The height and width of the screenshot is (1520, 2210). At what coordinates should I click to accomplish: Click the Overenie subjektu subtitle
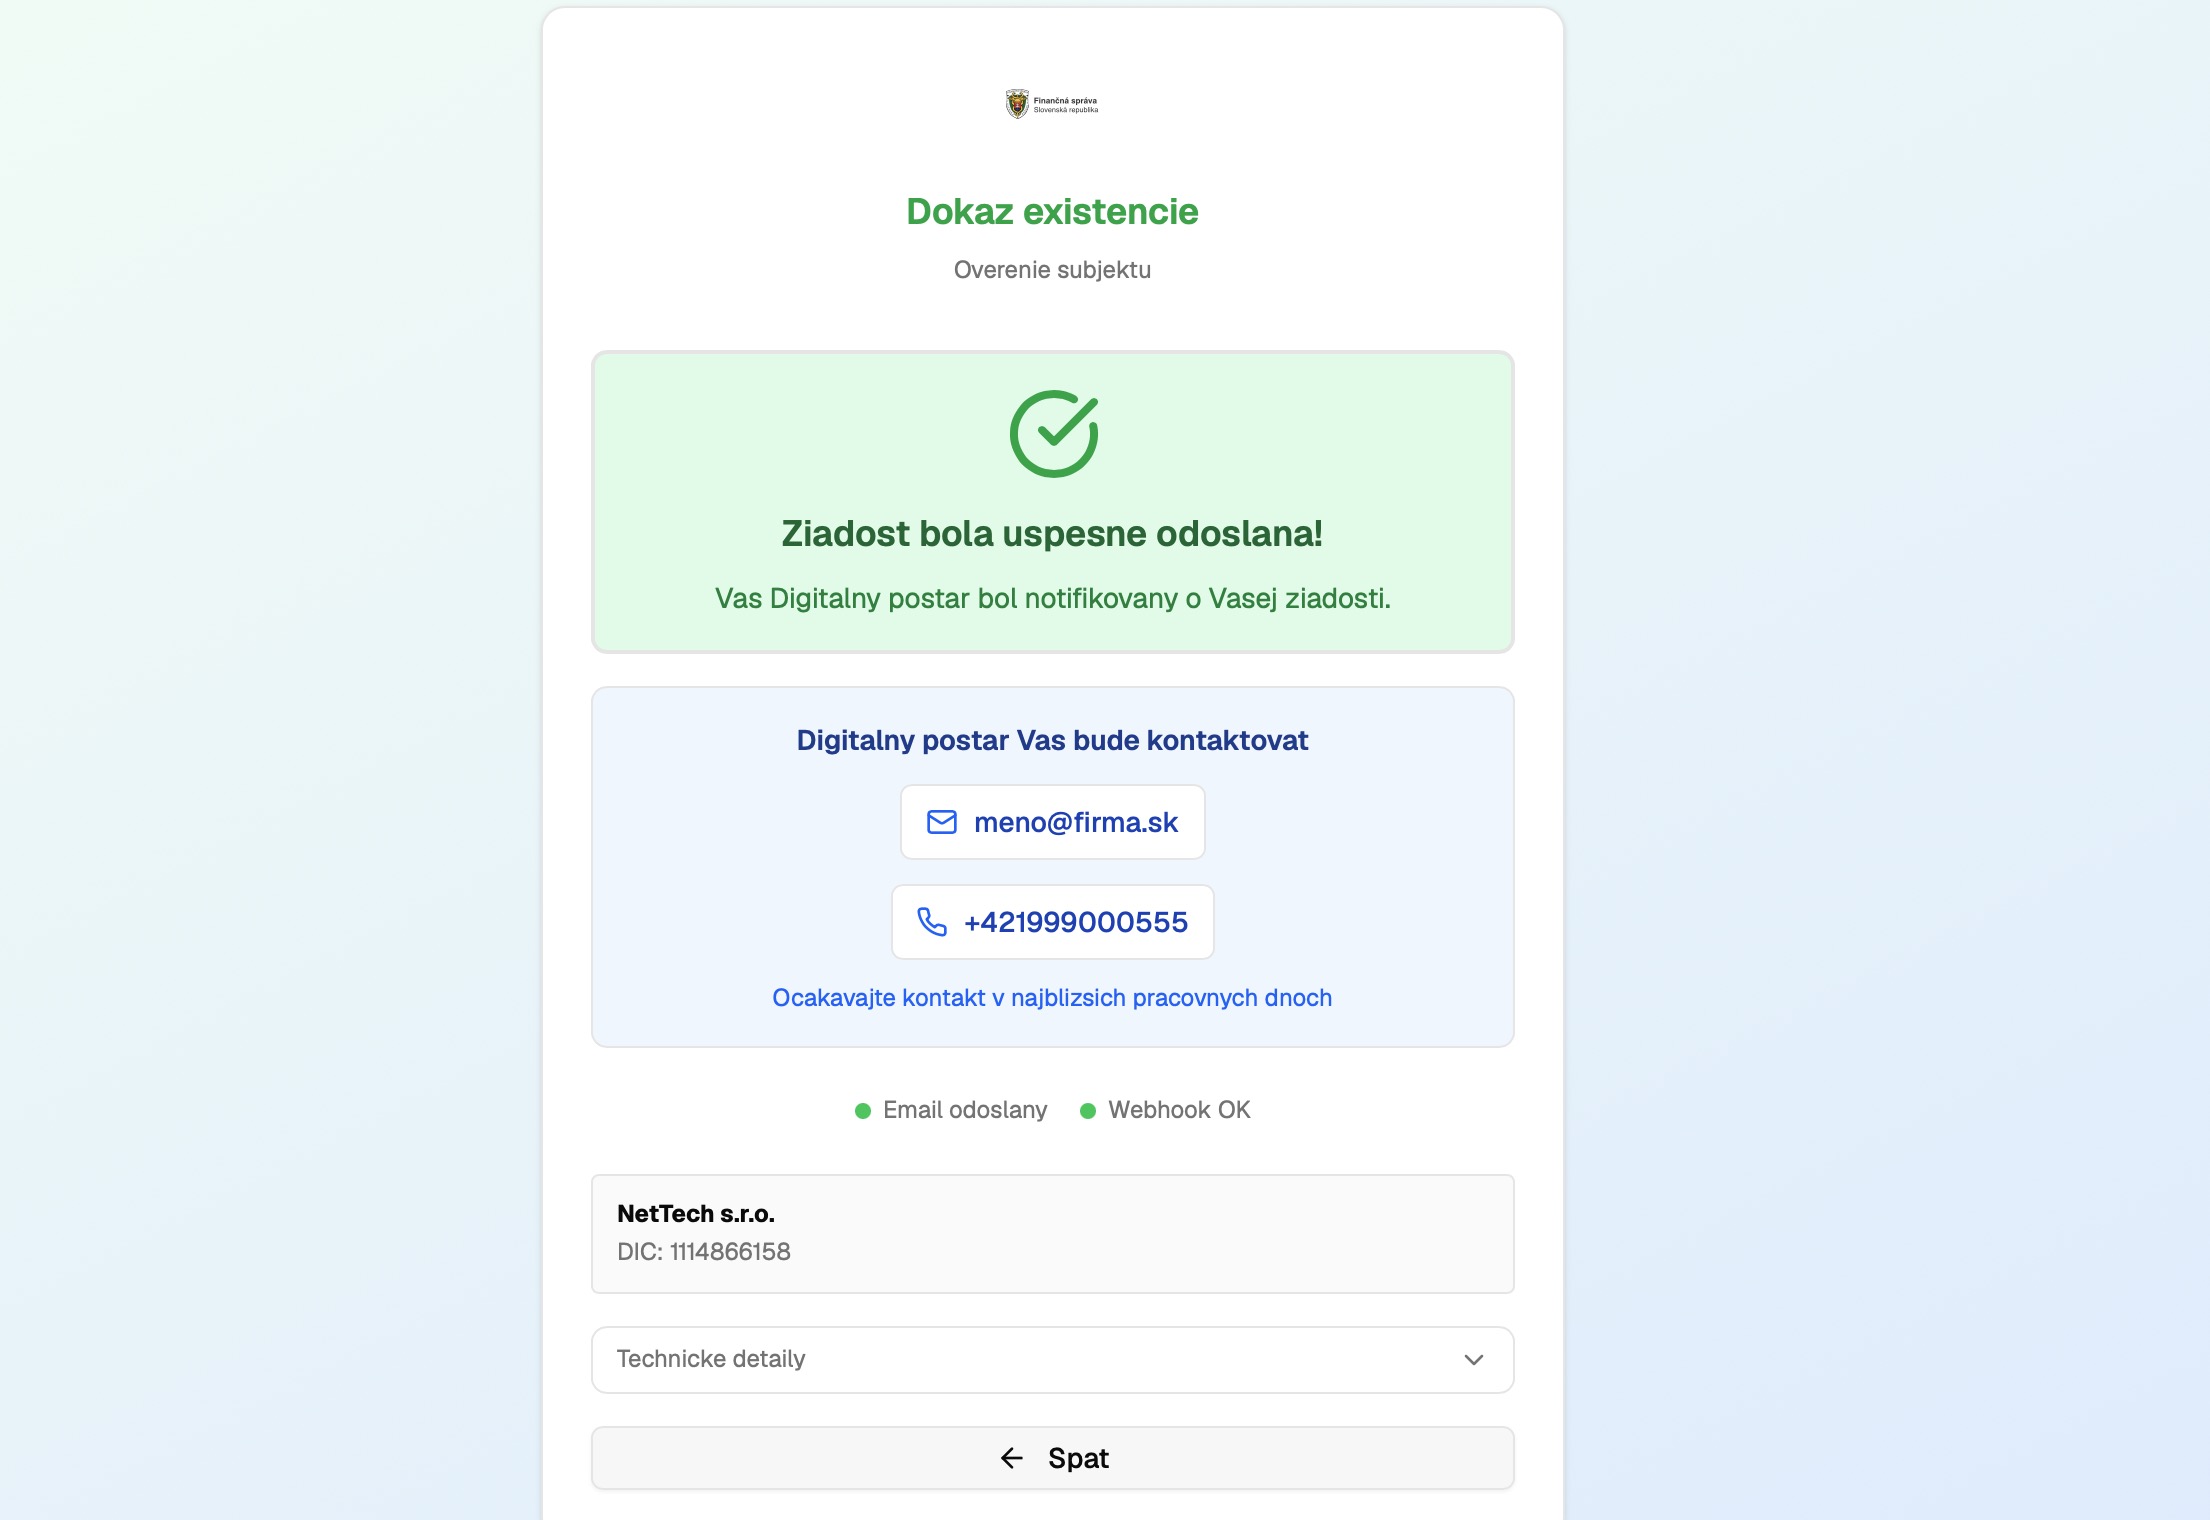click(x=1052, y=270)
